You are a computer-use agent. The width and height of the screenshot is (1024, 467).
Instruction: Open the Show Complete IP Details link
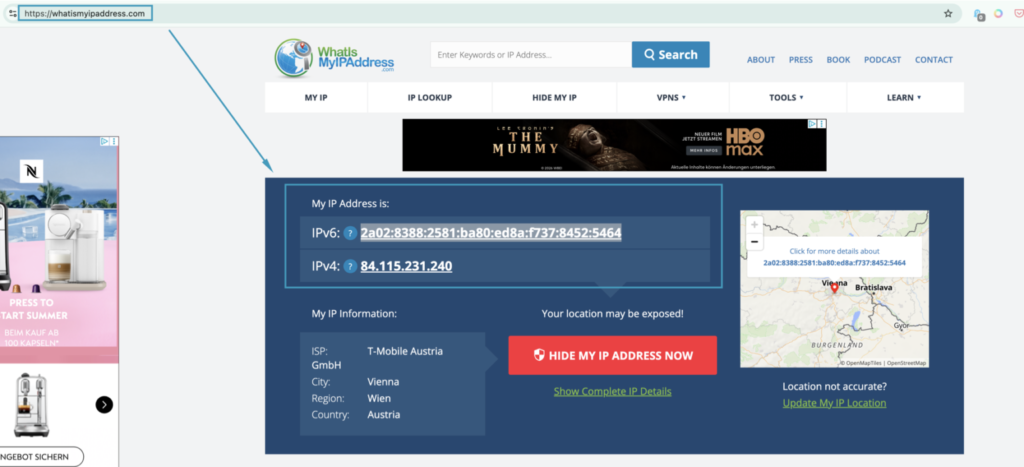pos(613,391)
